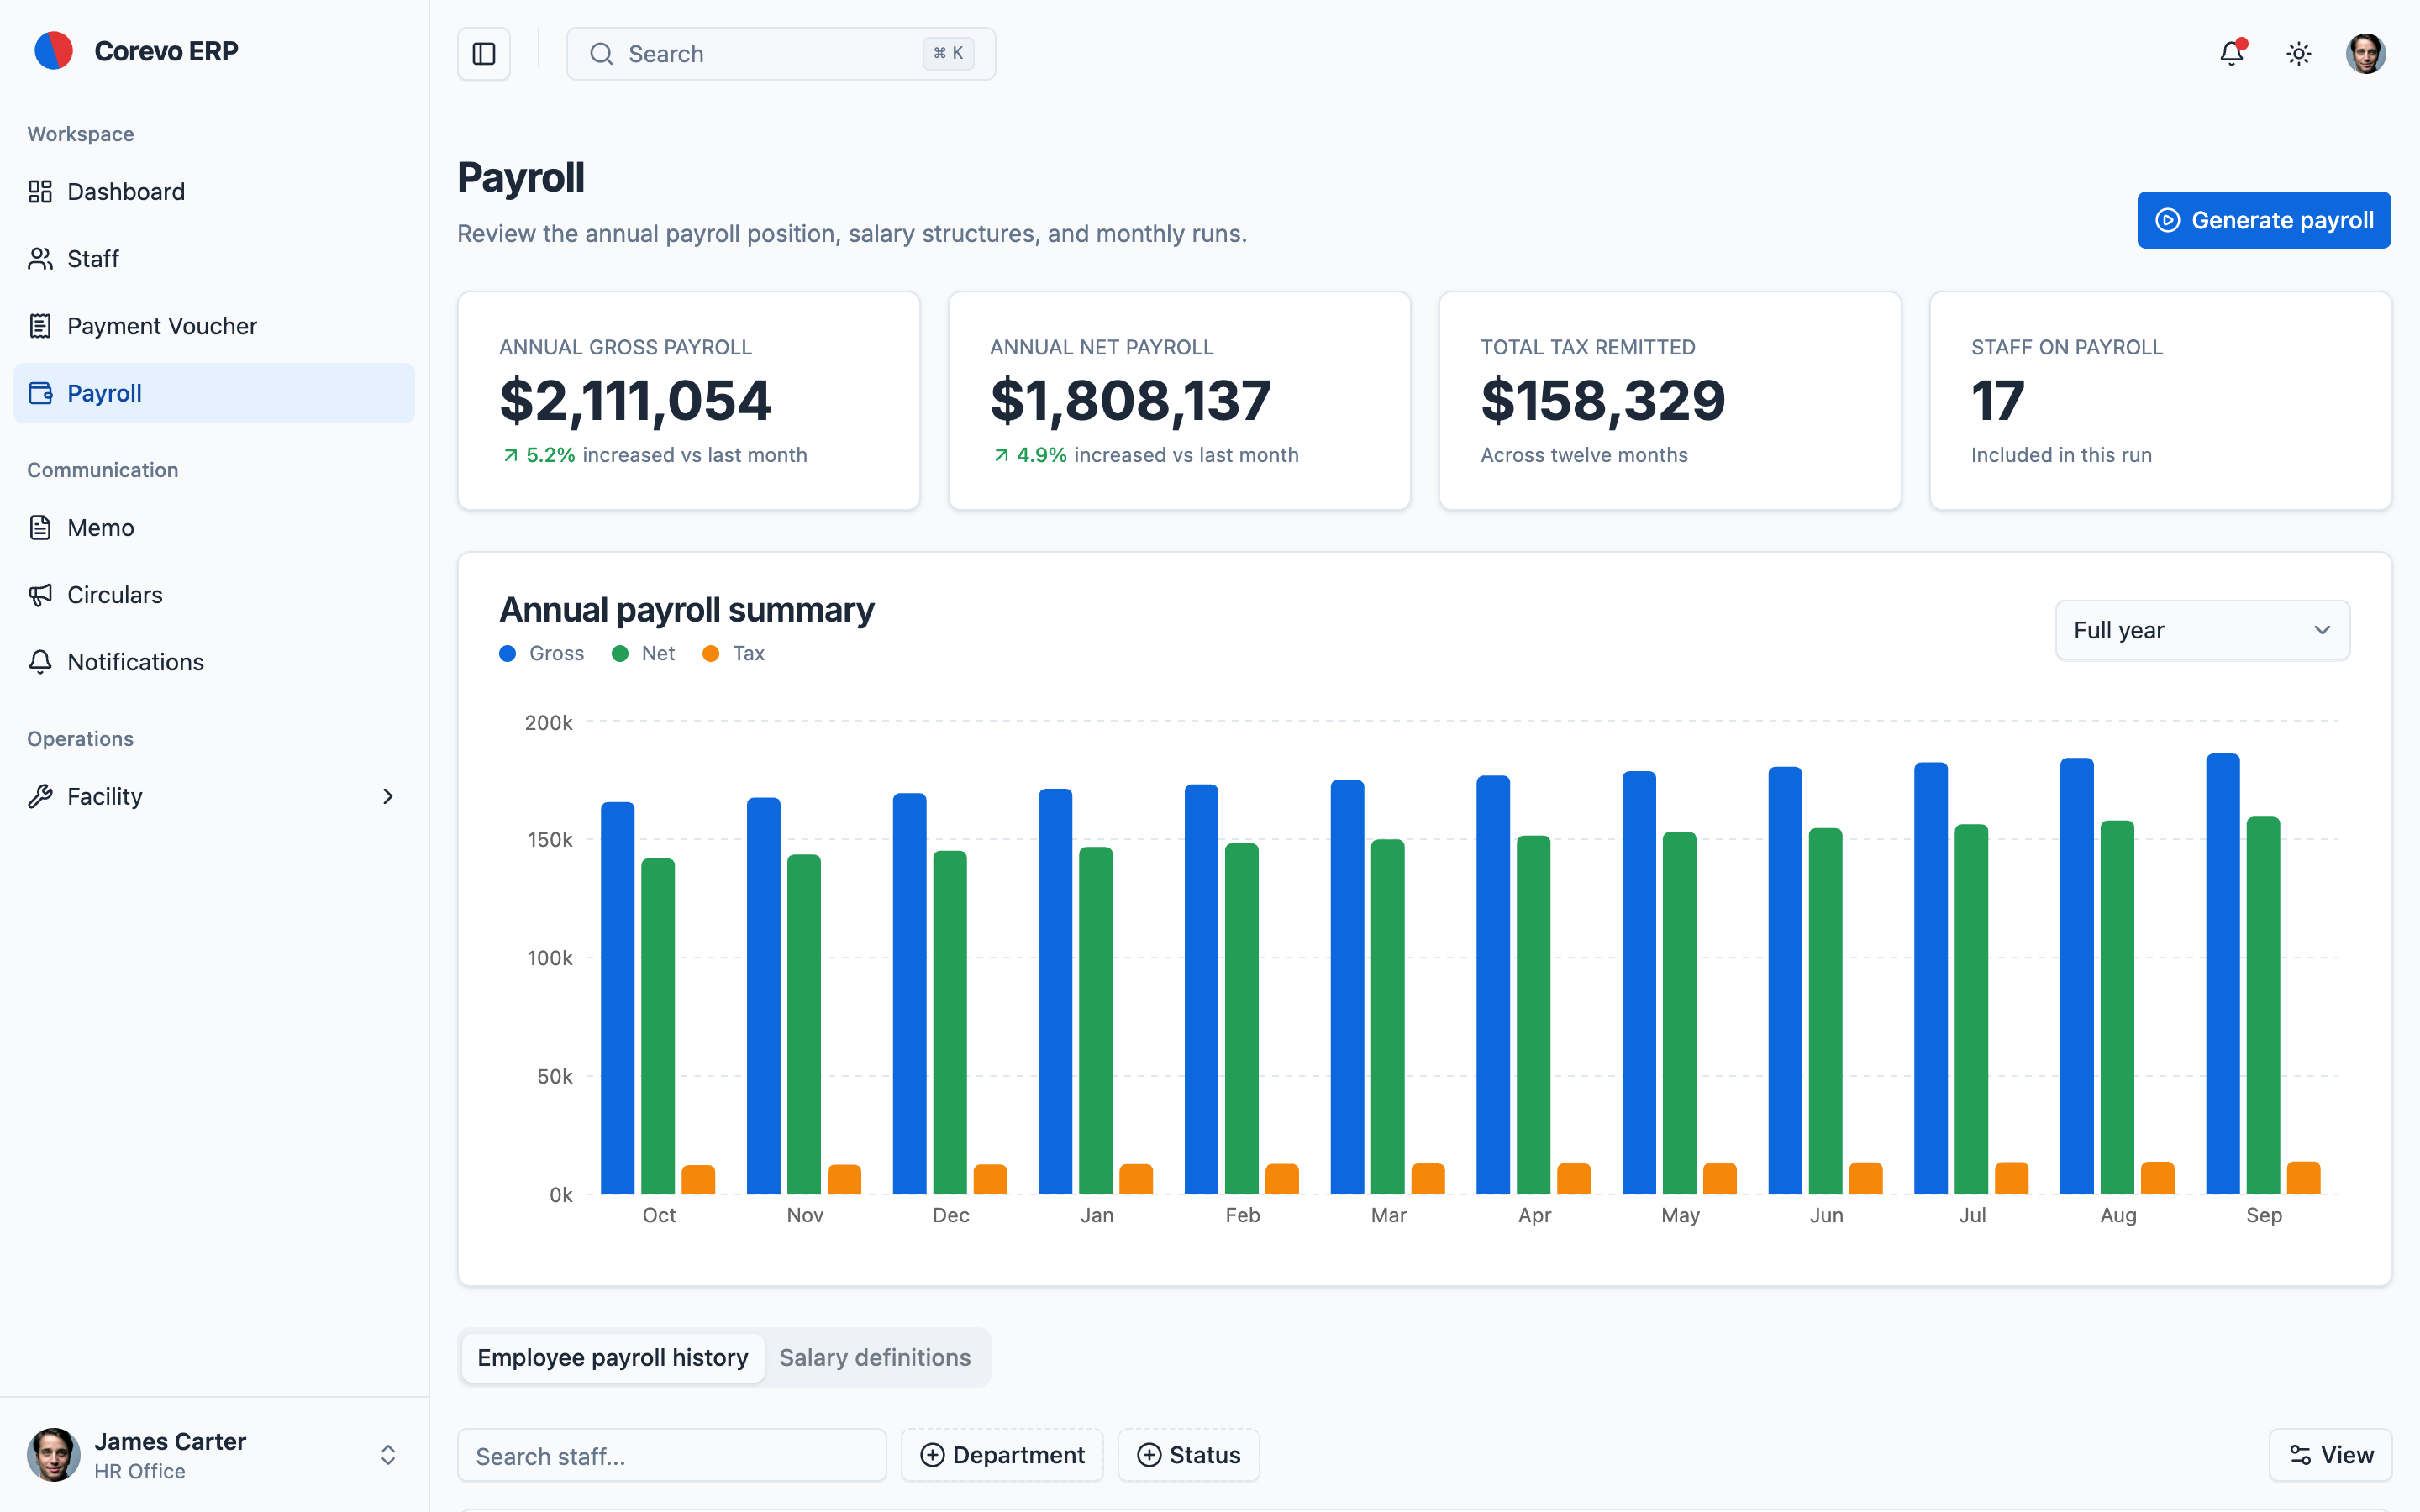Click the Oct net green bar

pyautogui.click(x=658, y=1026)
